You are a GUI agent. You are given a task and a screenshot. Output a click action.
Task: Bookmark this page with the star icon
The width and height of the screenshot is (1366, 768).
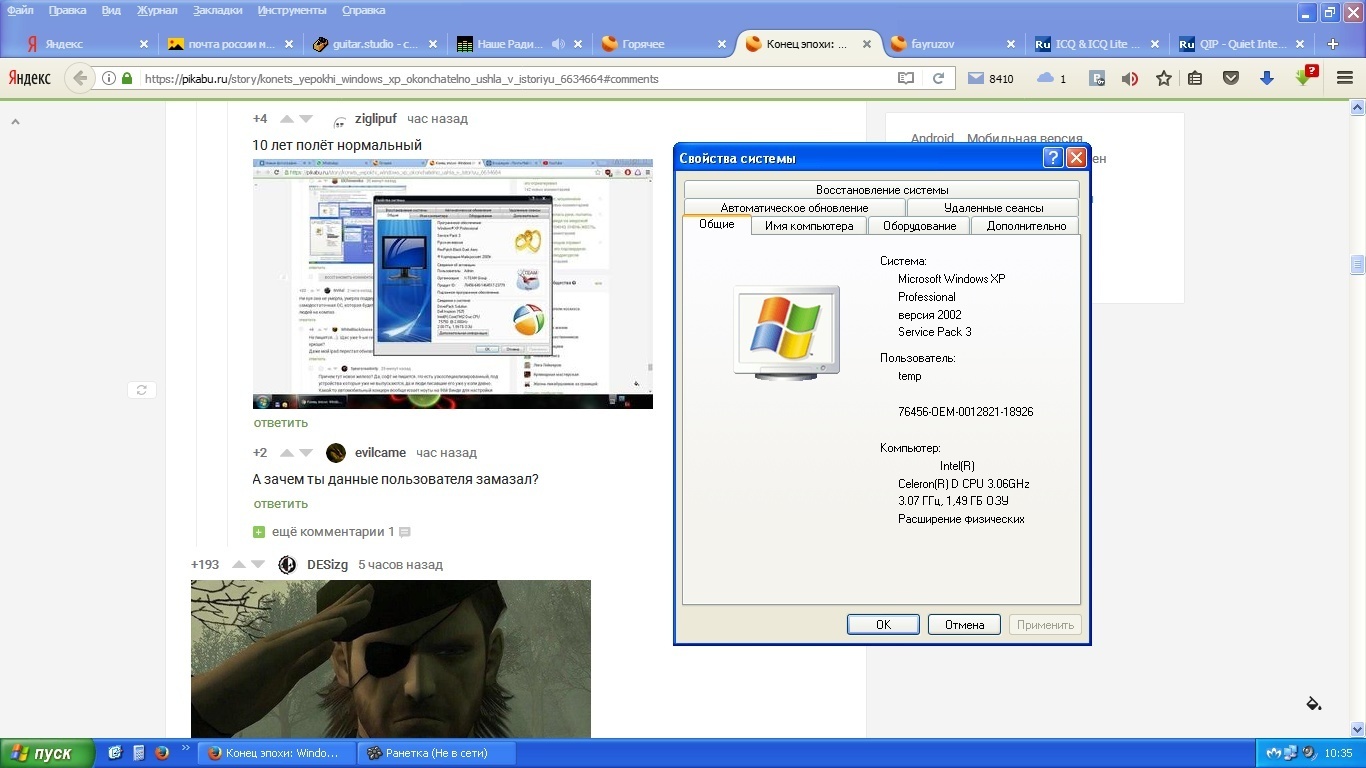[x=1163, y=78]
